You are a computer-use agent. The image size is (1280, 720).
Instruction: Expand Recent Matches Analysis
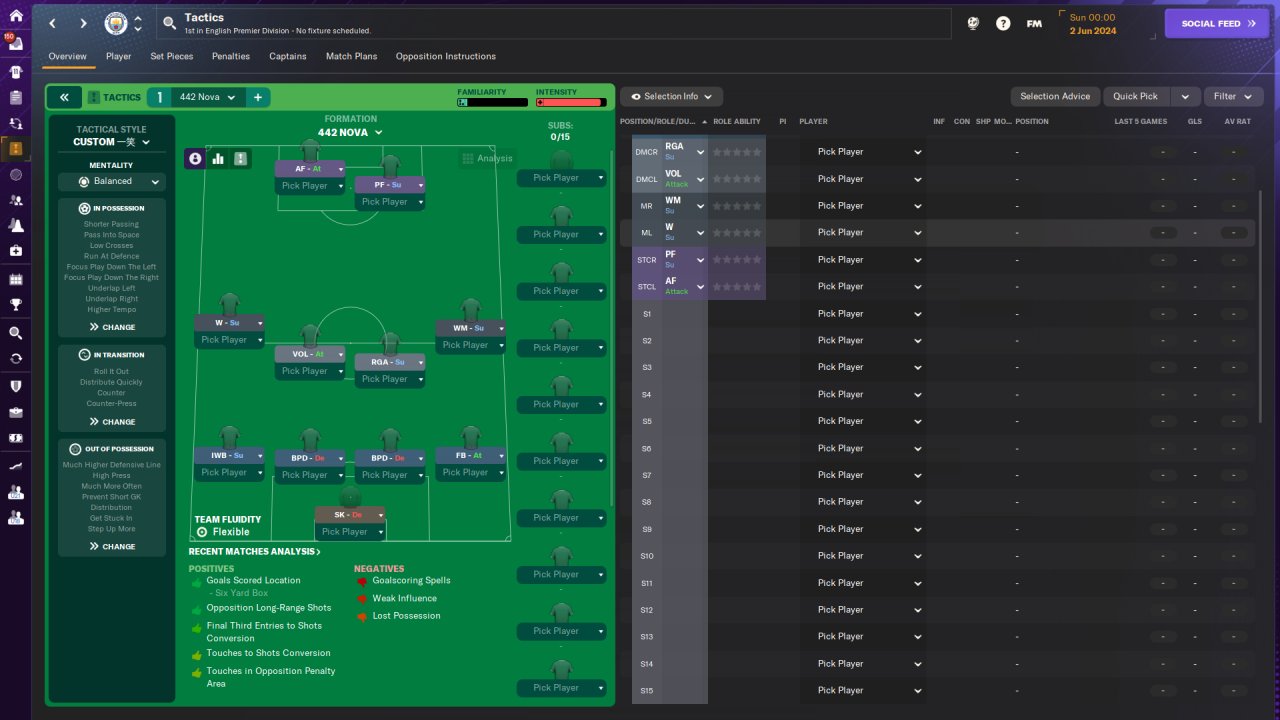(255, 551)
